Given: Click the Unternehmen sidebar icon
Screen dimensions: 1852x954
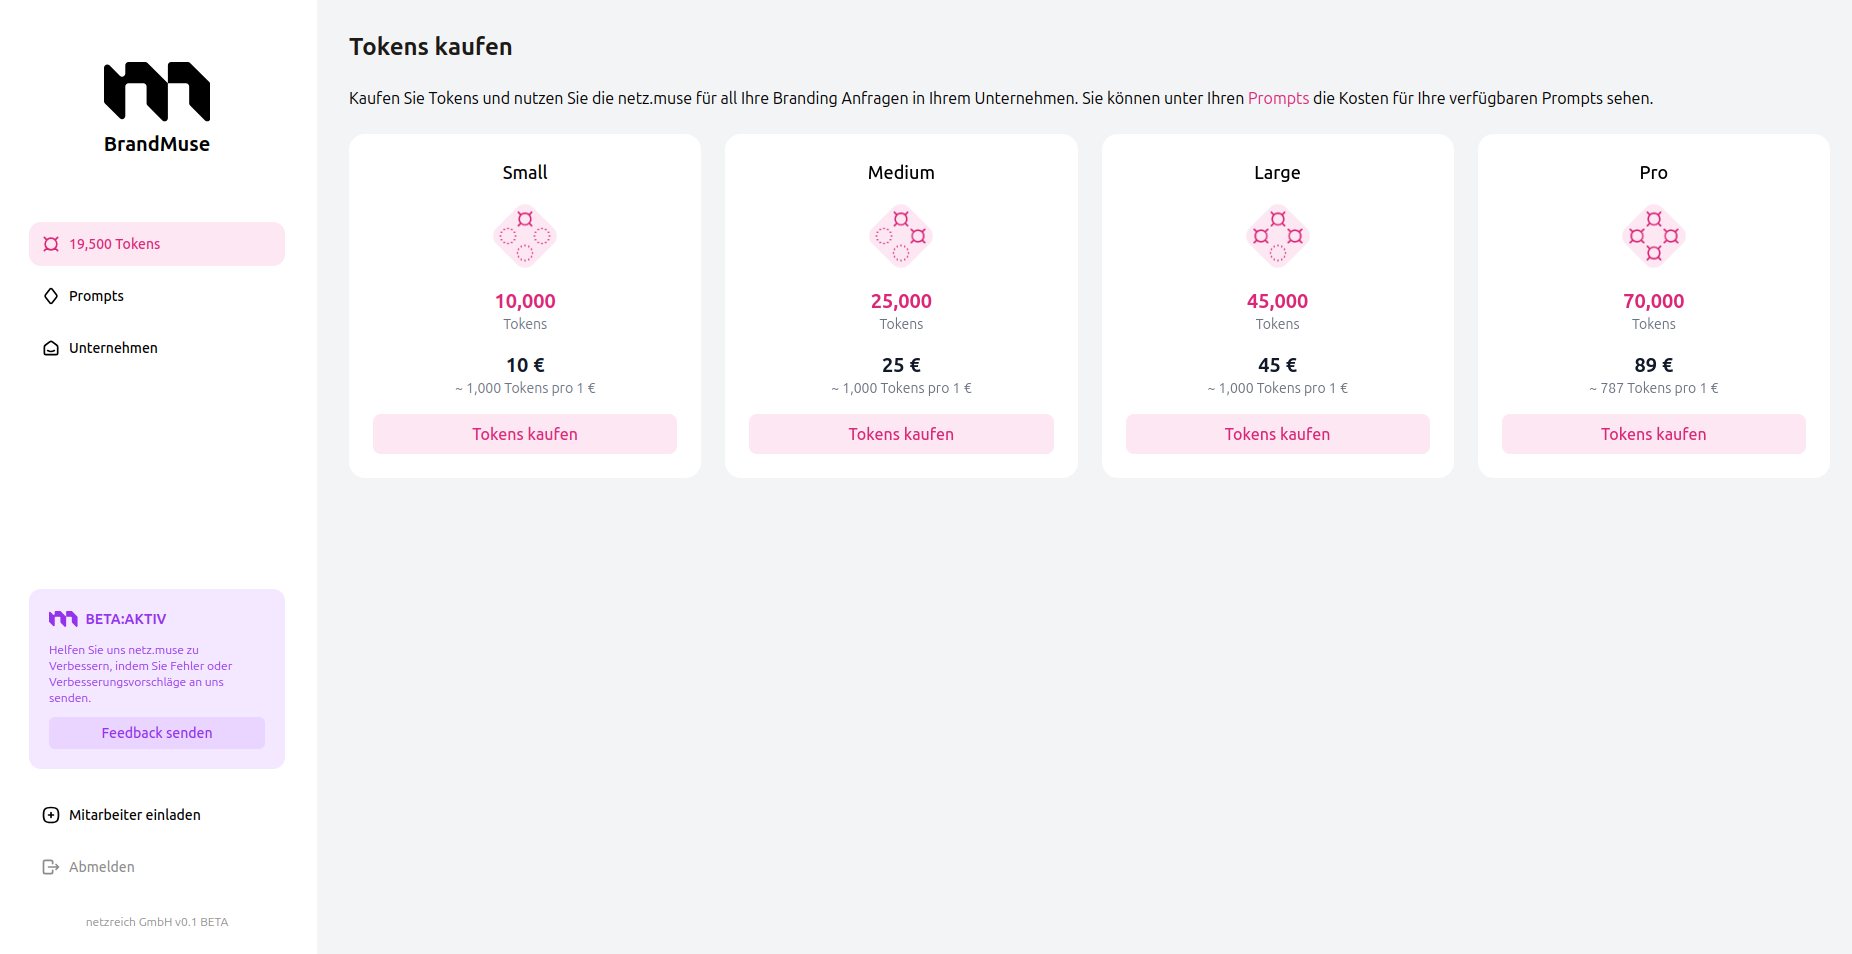Looking at the screenshot, I should click(x=51, y=348).
